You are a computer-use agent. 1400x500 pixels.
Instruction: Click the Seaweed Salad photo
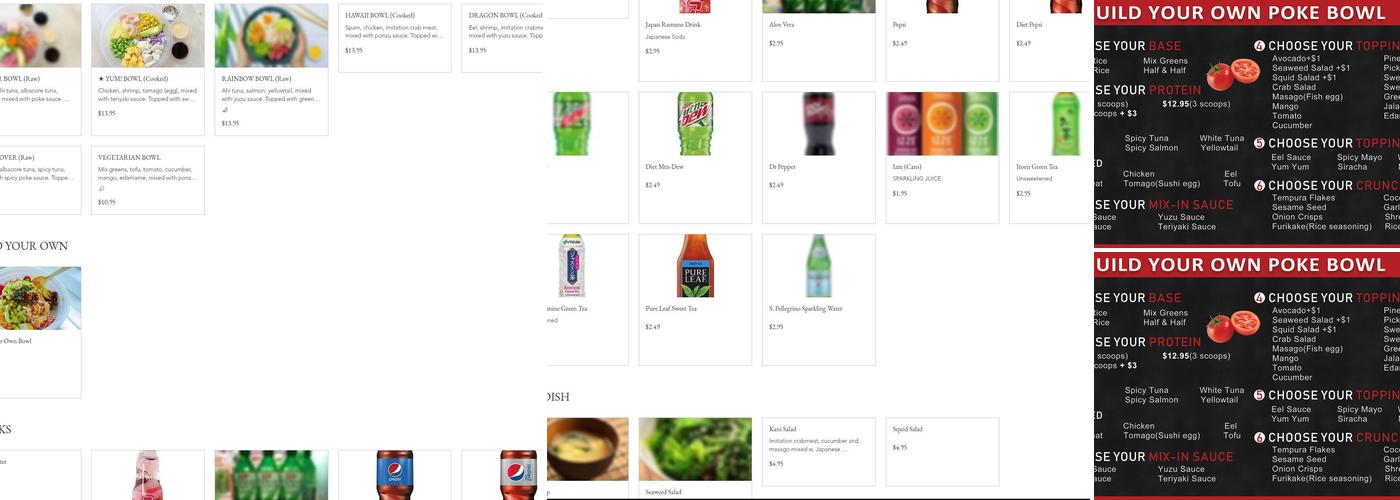695,449
